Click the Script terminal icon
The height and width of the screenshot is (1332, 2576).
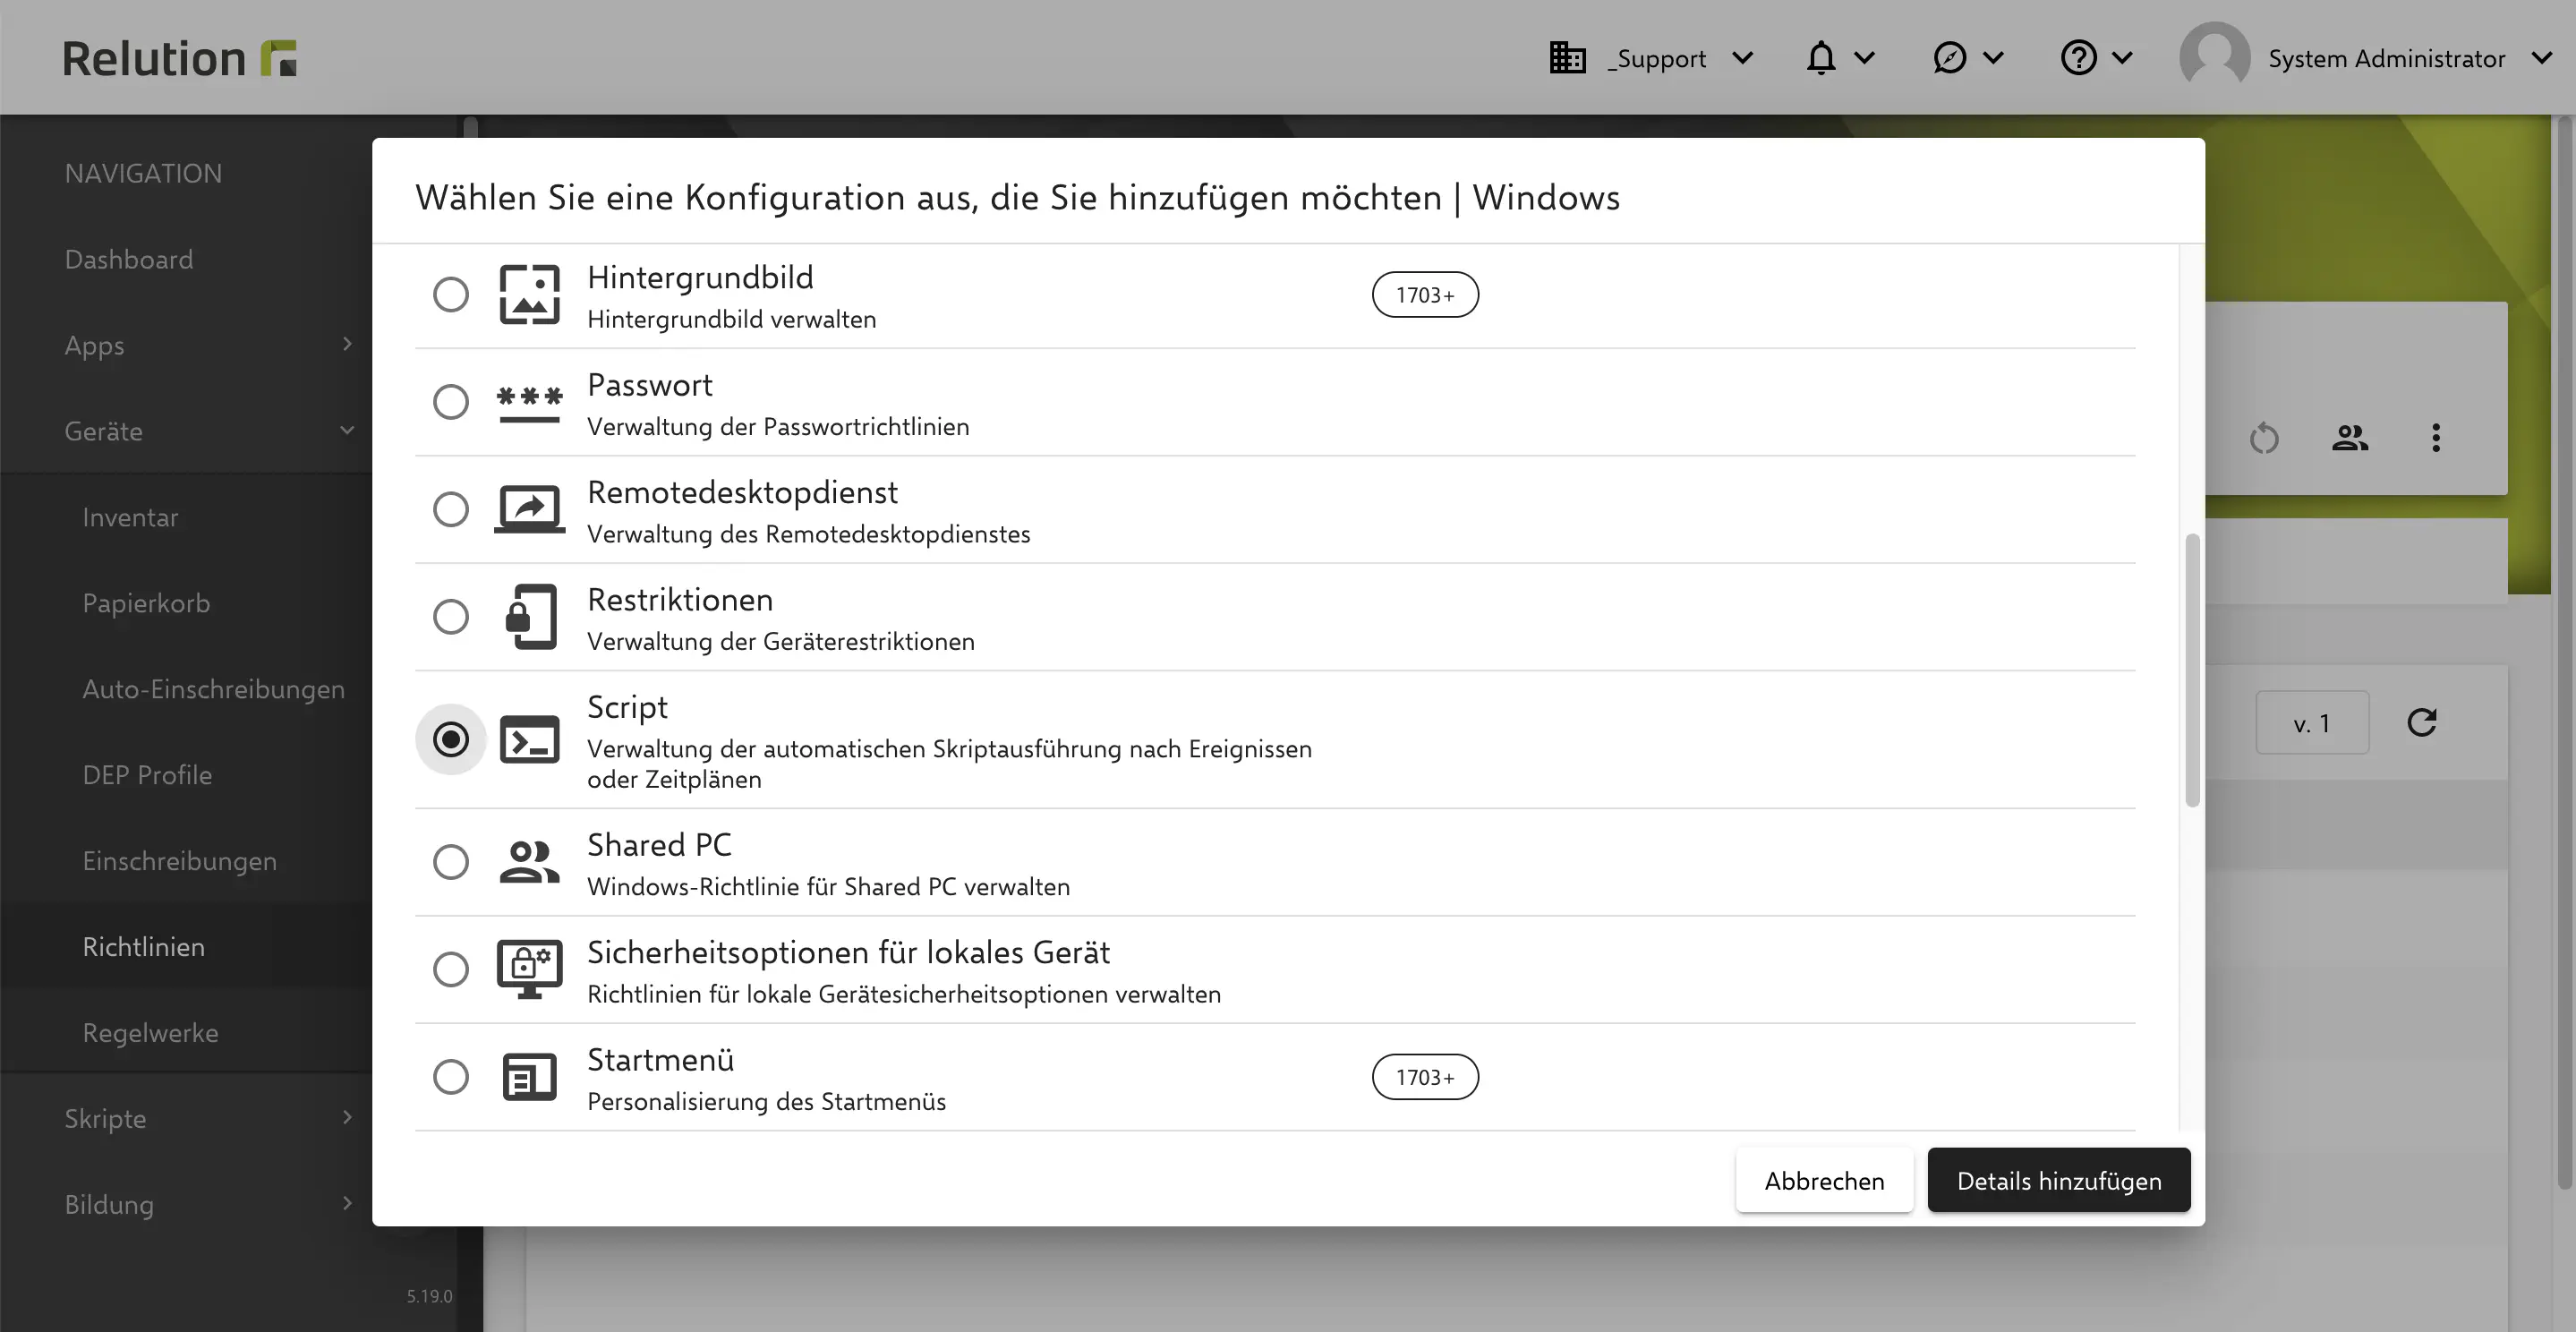coord(529,740)
